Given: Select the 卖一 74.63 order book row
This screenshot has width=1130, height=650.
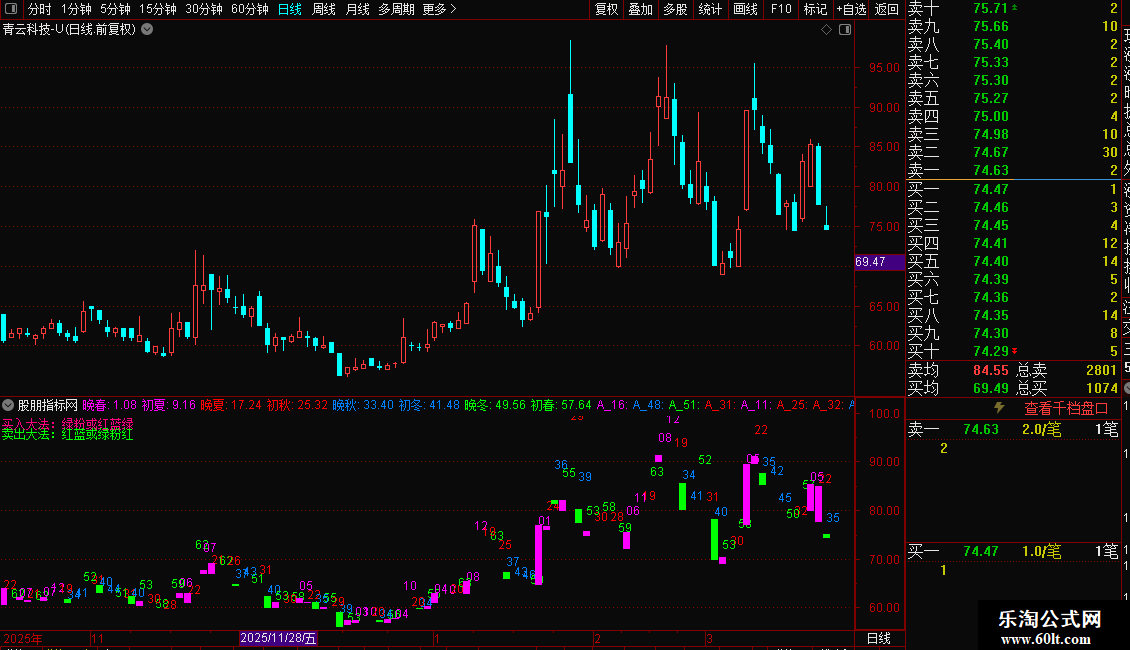Looking at the screenshot, I should [x=1013, y=170].
